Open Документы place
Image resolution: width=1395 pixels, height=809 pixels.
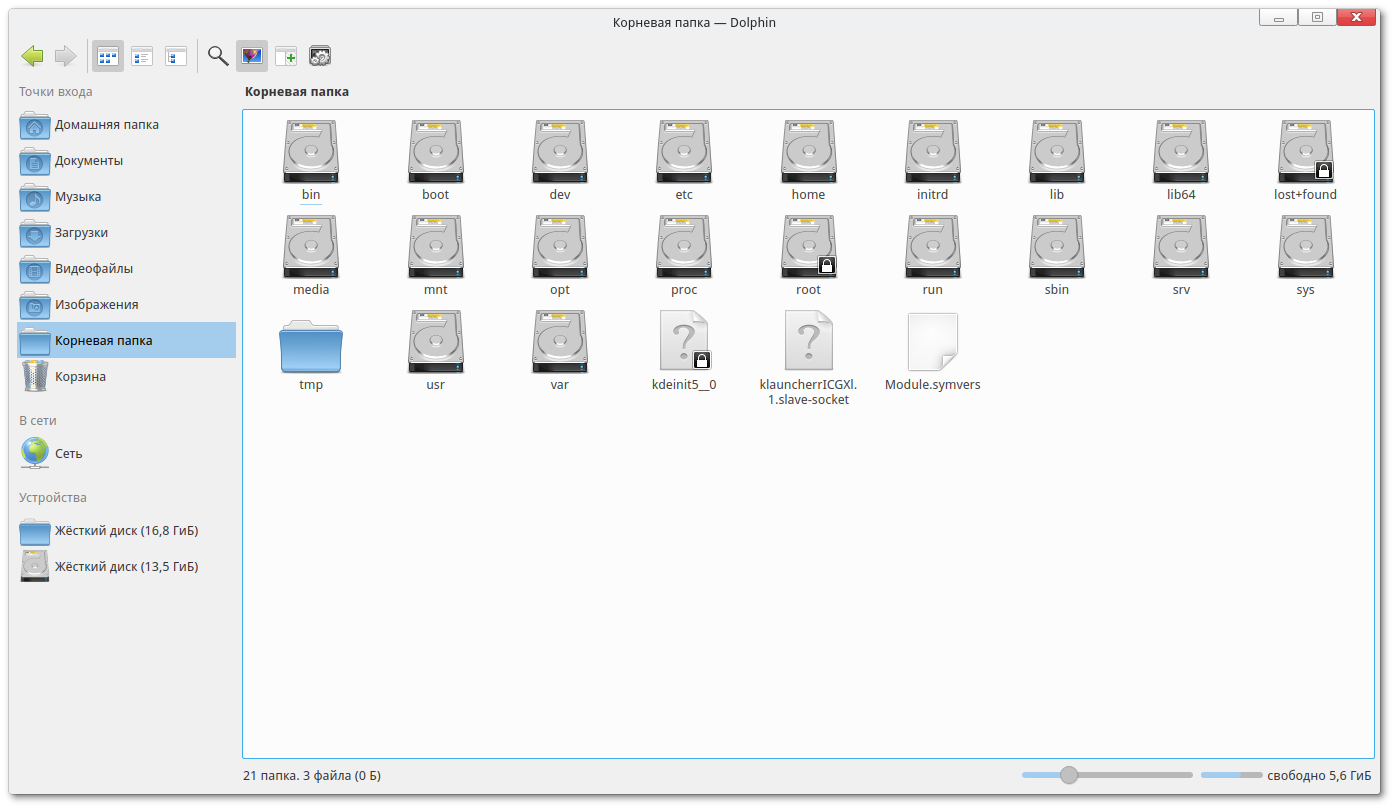pyautogui.click(x=126, y=161)
